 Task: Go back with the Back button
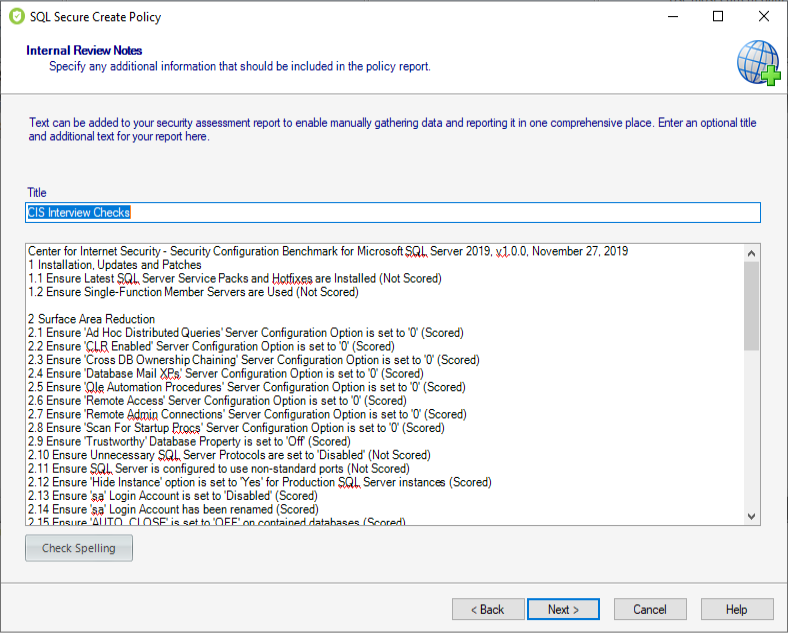point(488,609)
